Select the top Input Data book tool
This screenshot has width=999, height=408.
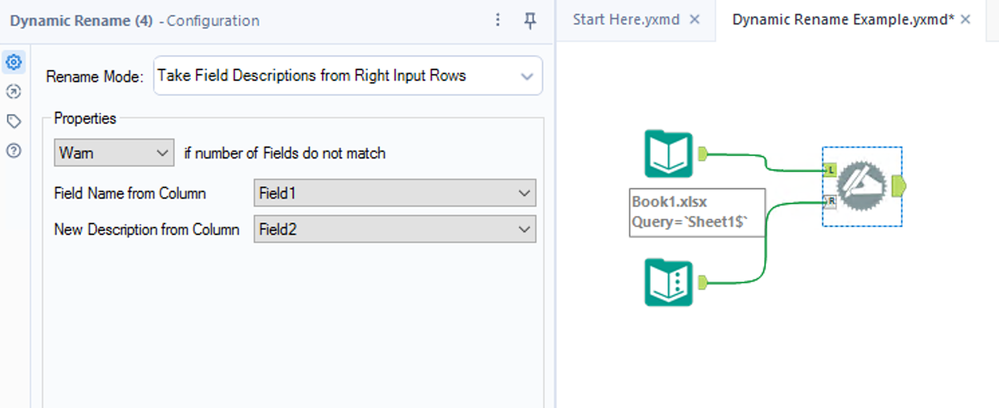coord(667,154)
